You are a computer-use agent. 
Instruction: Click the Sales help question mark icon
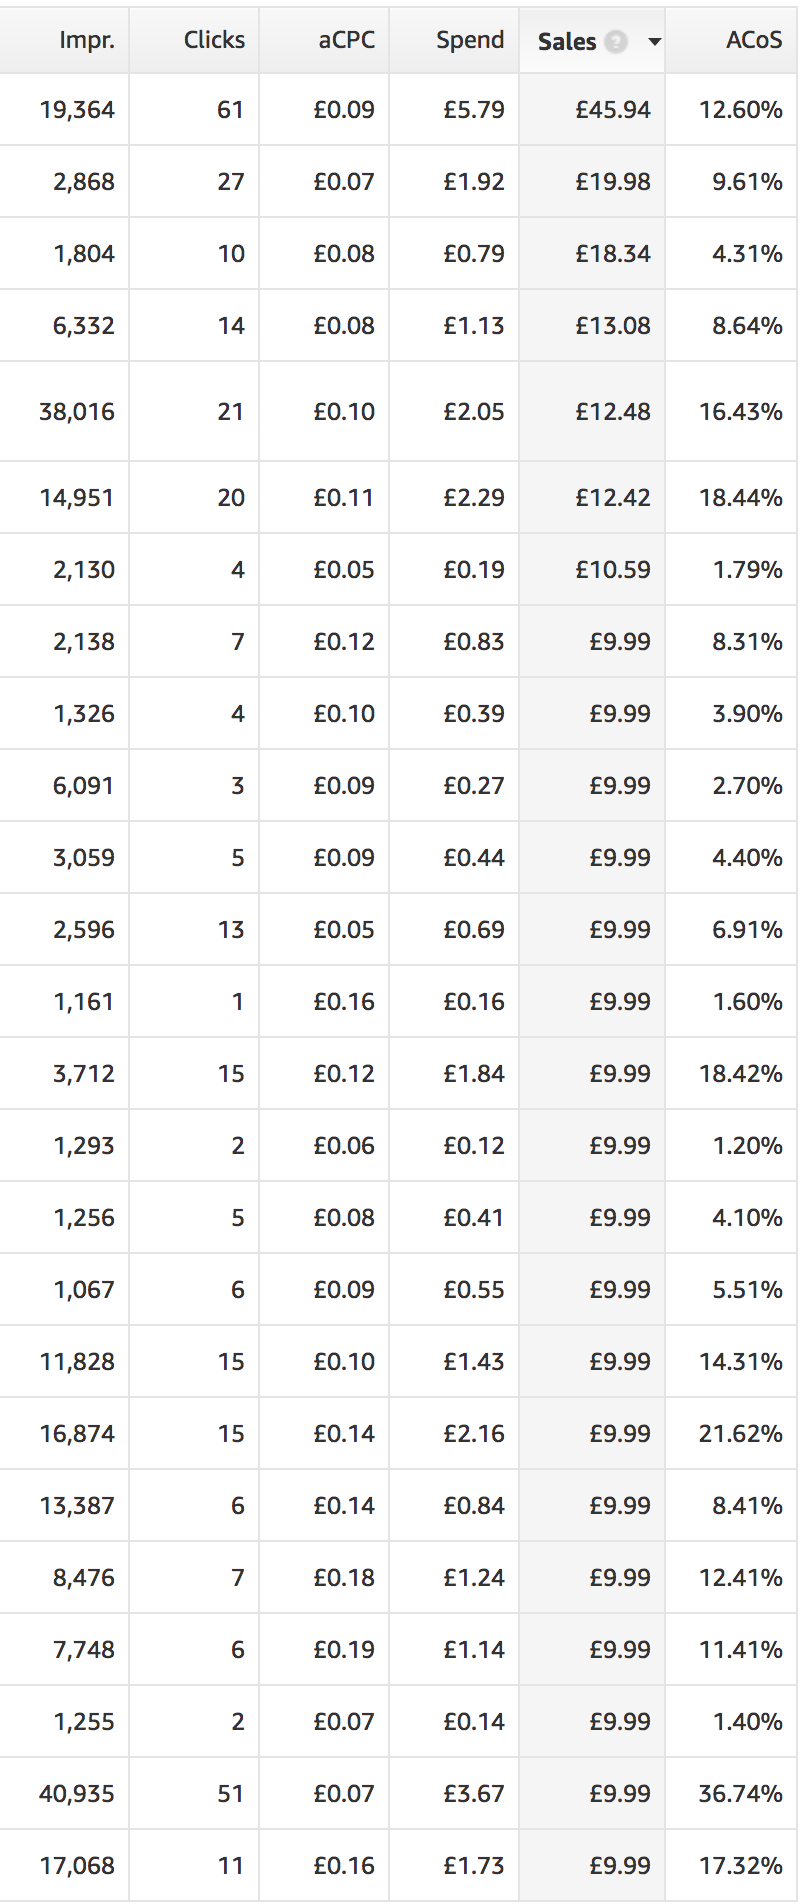[x=617, y=42]
